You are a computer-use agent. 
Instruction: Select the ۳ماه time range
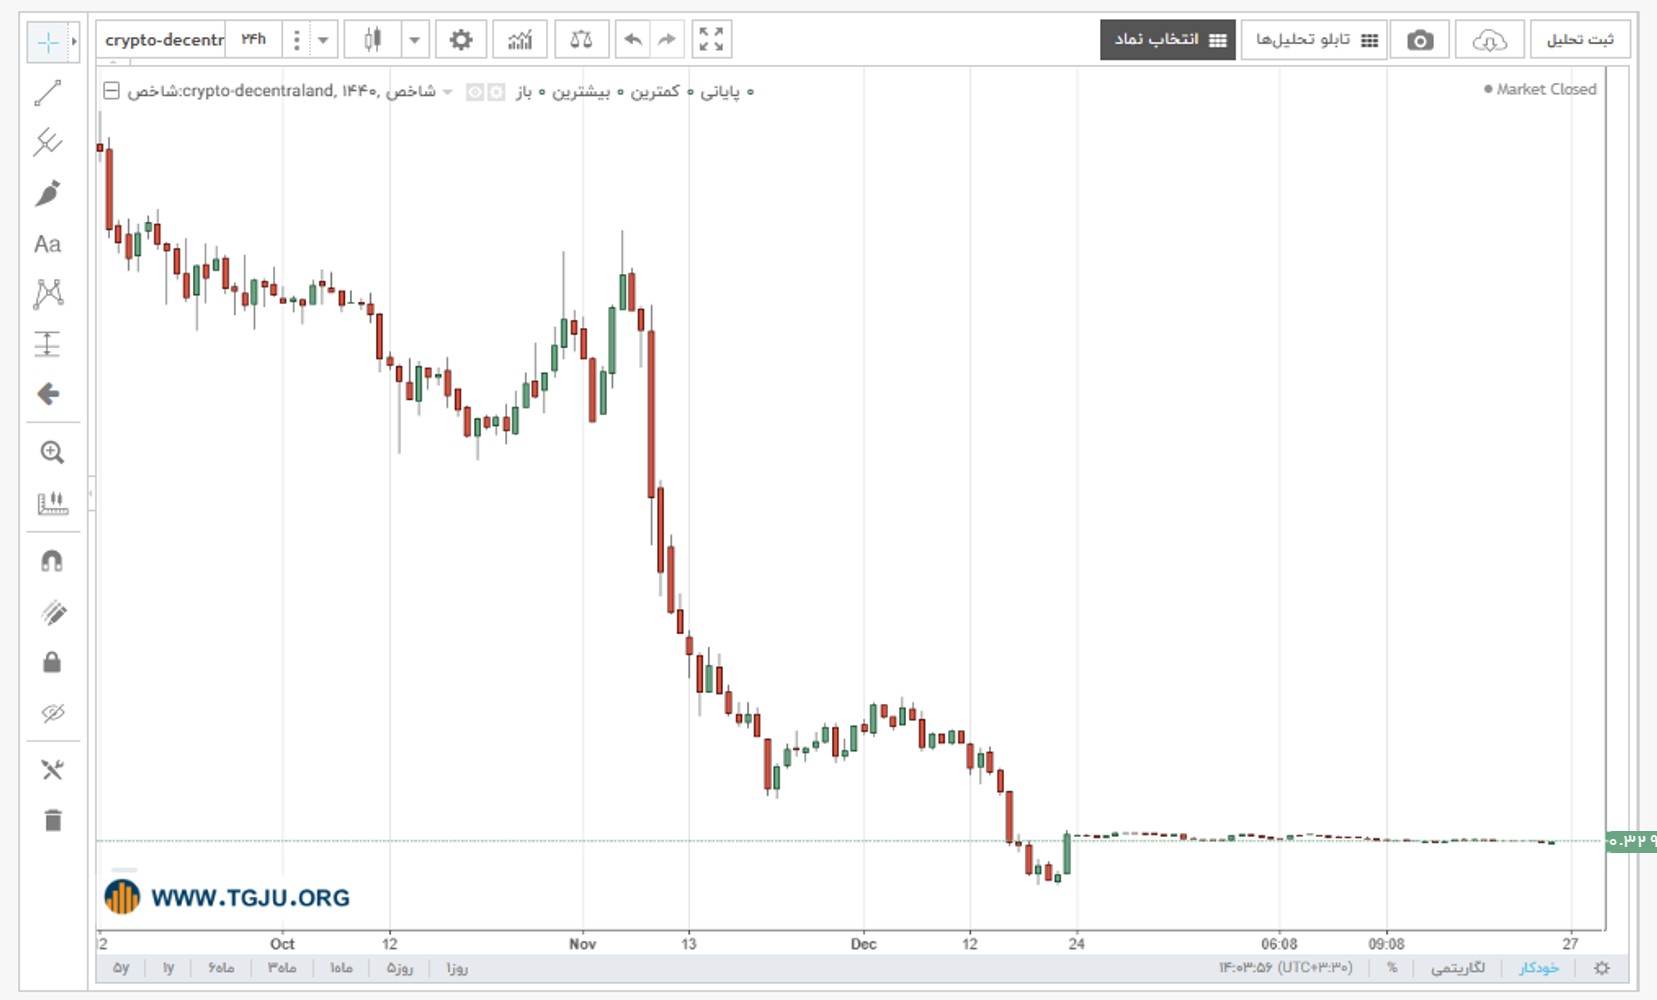pos(282,968)
